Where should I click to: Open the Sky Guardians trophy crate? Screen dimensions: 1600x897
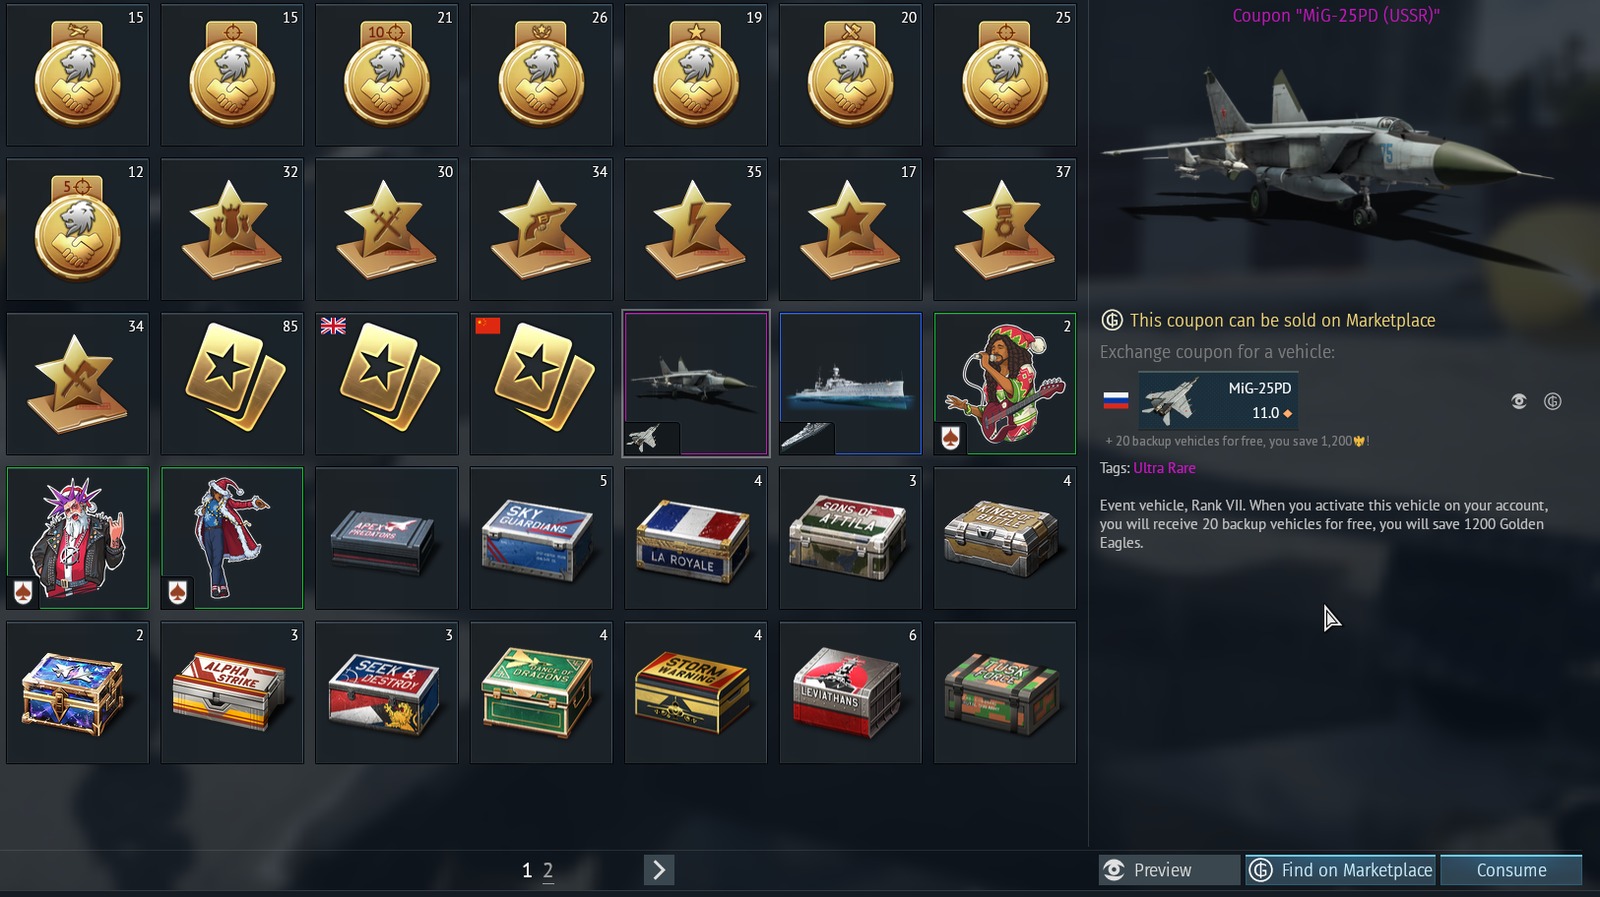[541, 538]
